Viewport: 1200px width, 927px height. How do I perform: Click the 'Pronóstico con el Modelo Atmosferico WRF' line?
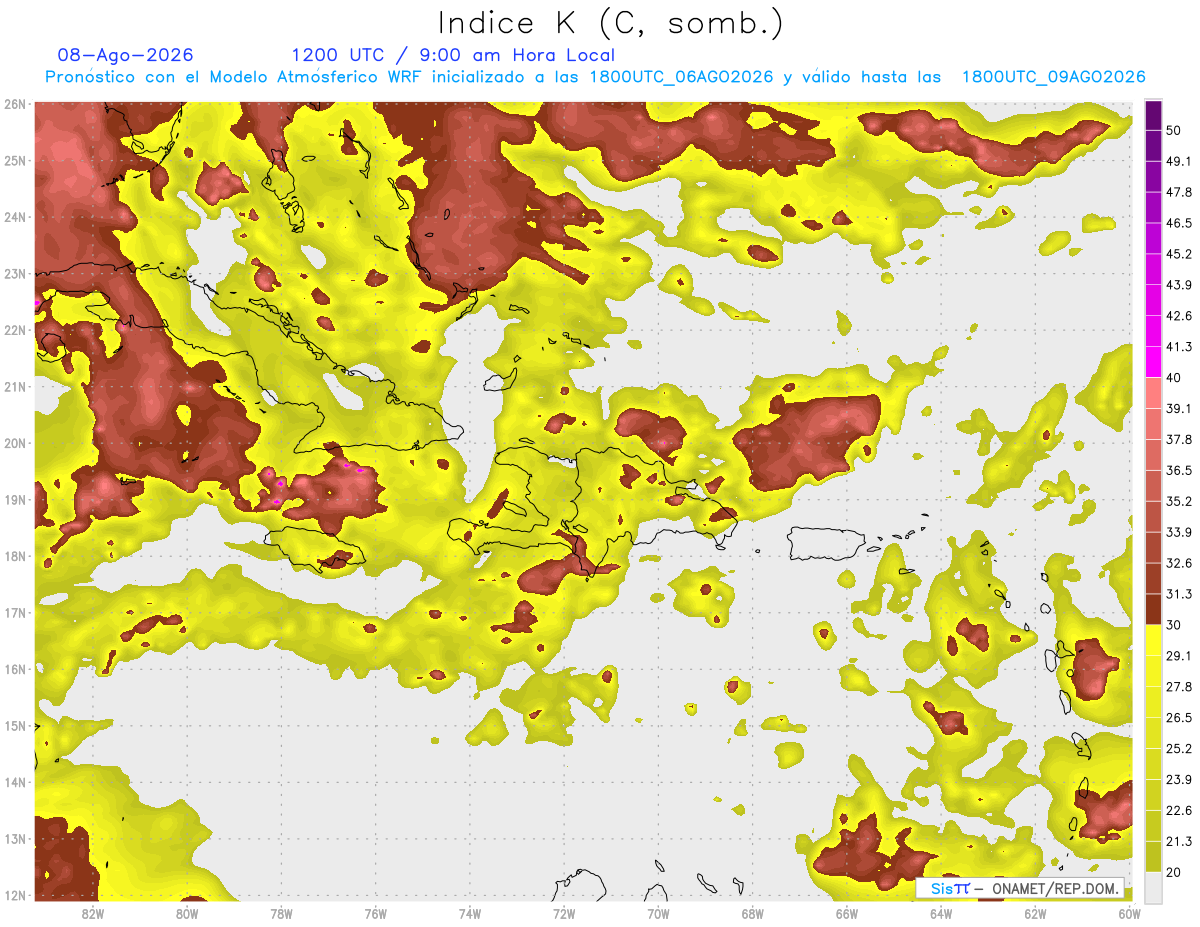pos(595,77)
